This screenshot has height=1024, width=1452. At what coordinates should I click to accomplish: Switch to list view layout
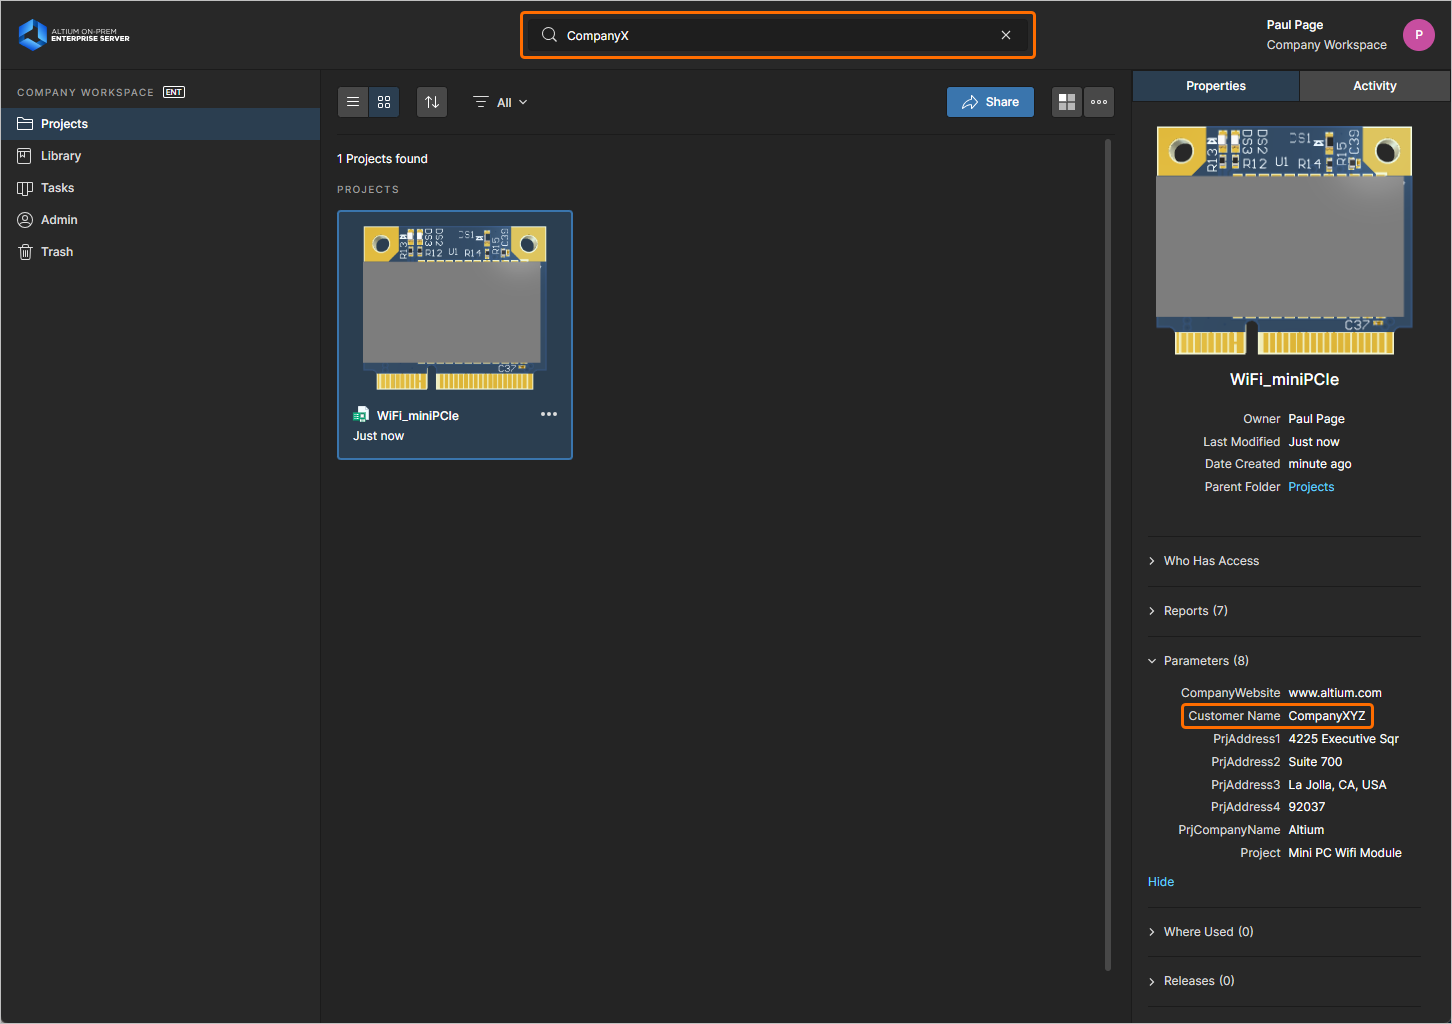353,102
